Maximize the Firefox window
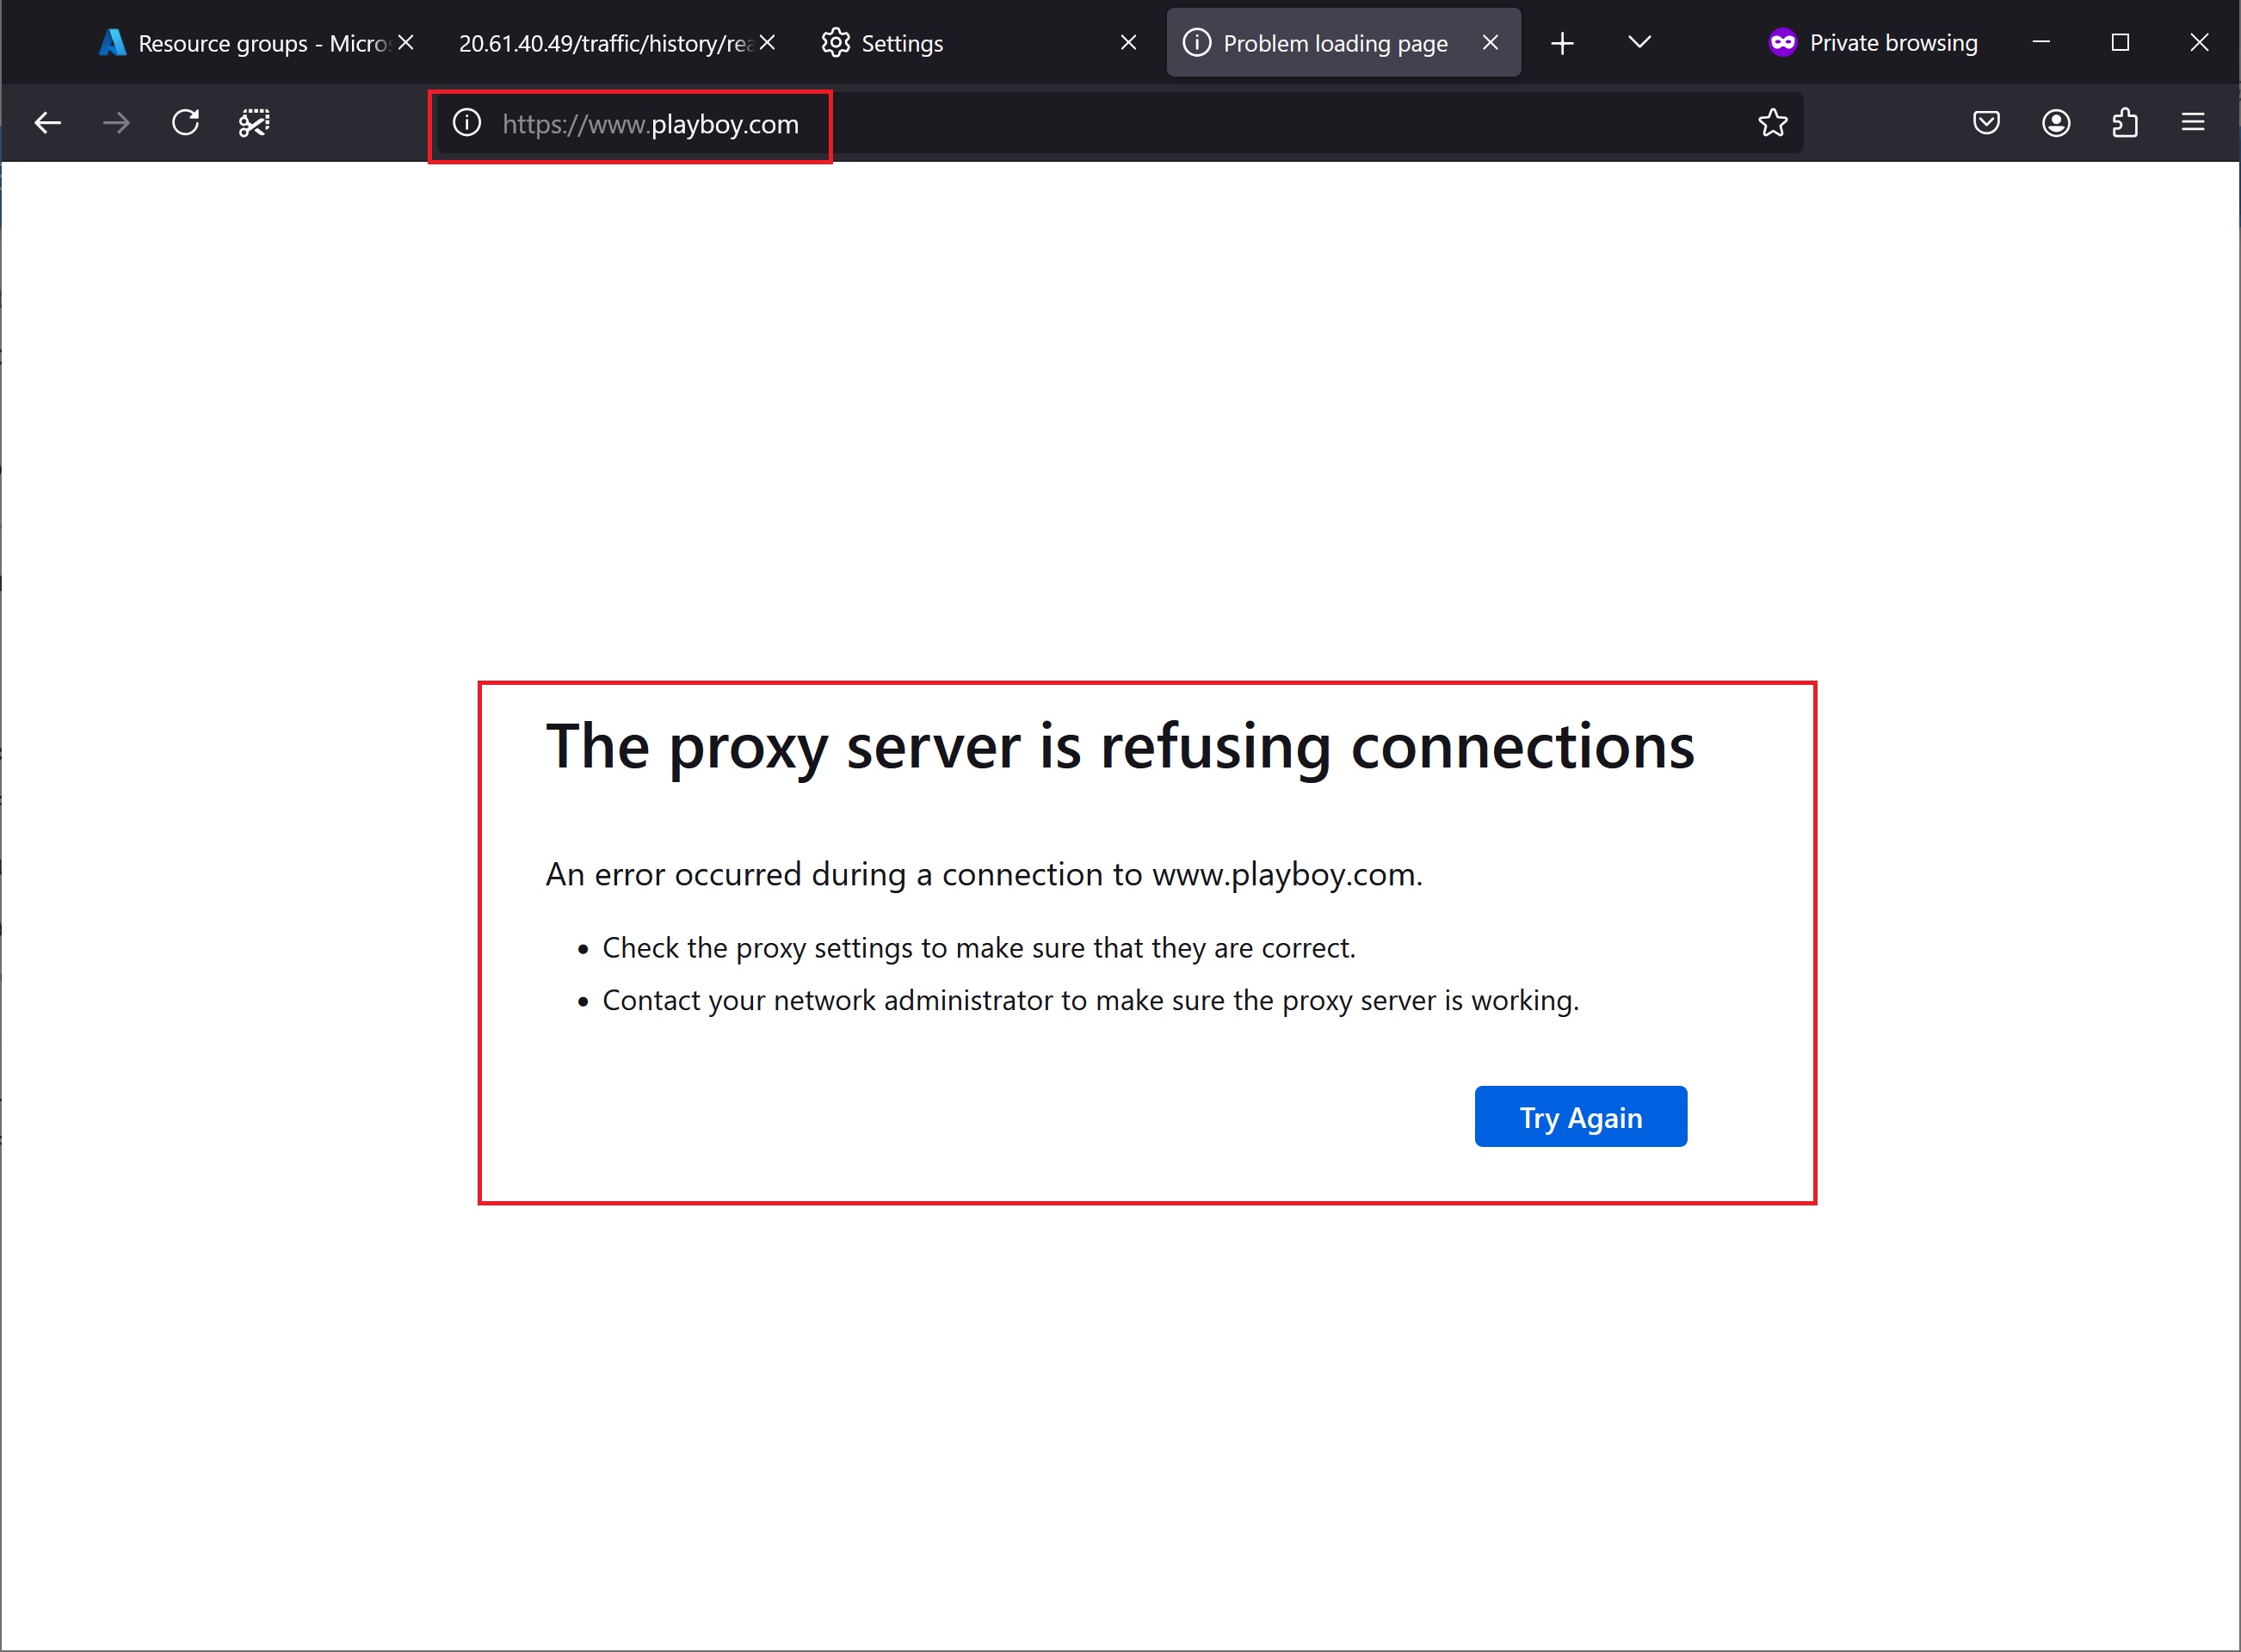Screen dimensions: 2241x1652 click(x=2120, y=43)
